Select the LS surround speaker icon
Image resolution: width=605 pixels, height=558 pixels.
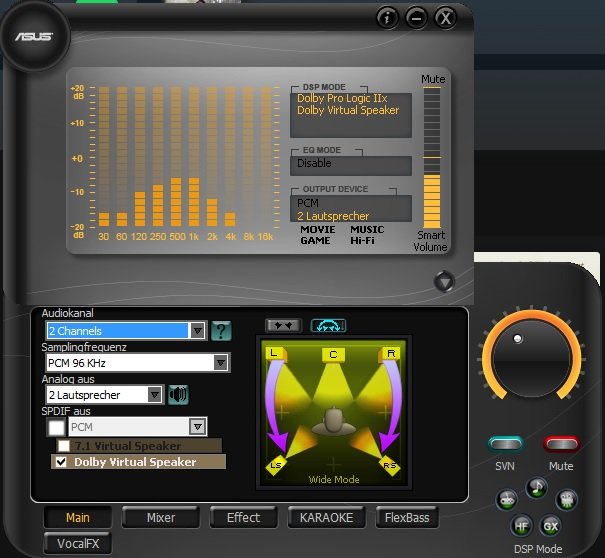[276, 465]
